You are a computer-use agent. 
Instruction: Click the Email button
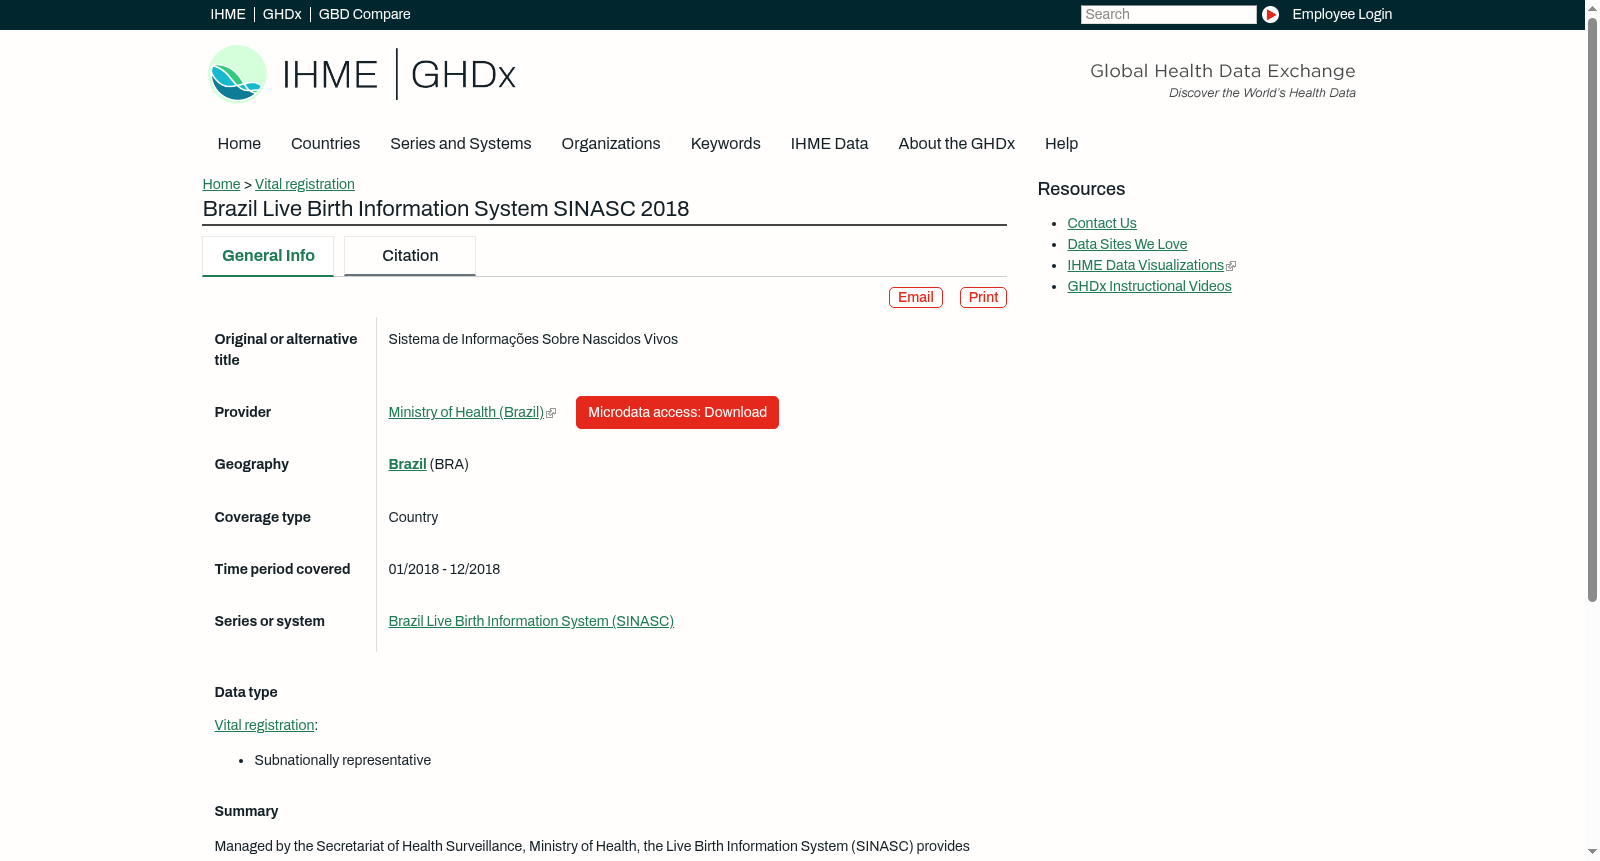tap(916, 297)
